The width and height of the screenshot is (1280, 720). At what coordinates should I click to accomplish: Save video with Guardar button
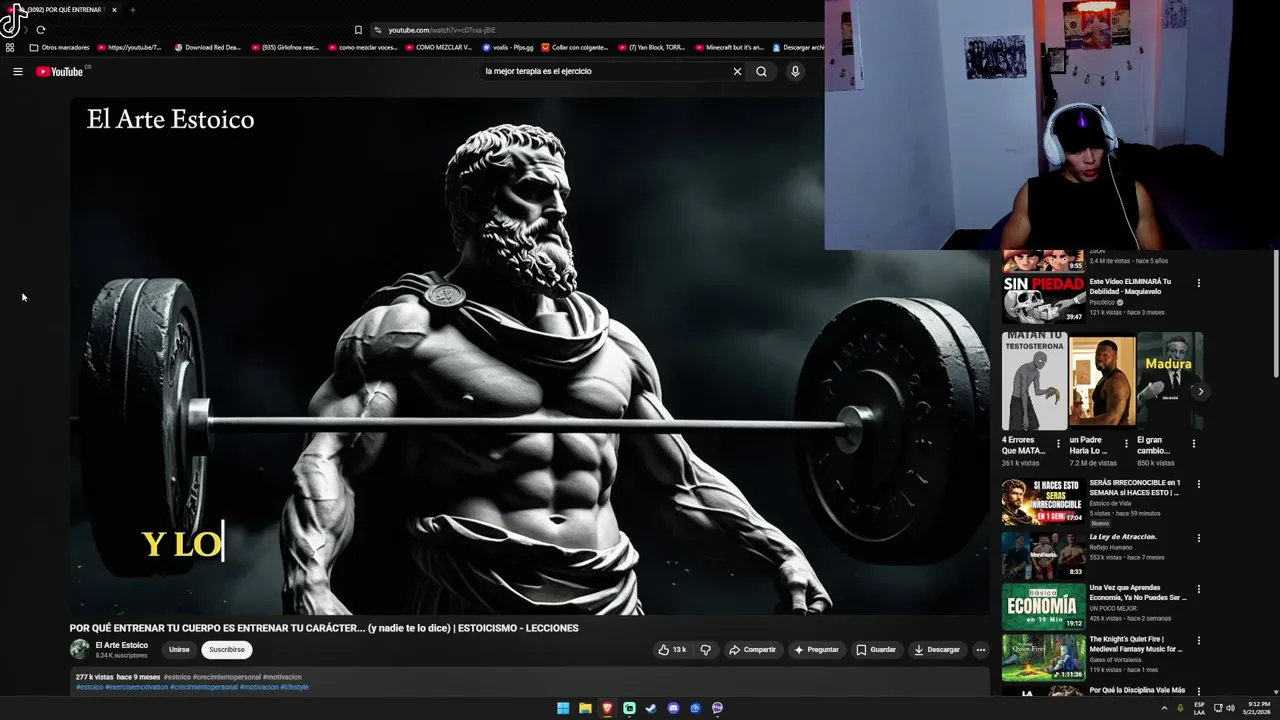click(876, 650)
